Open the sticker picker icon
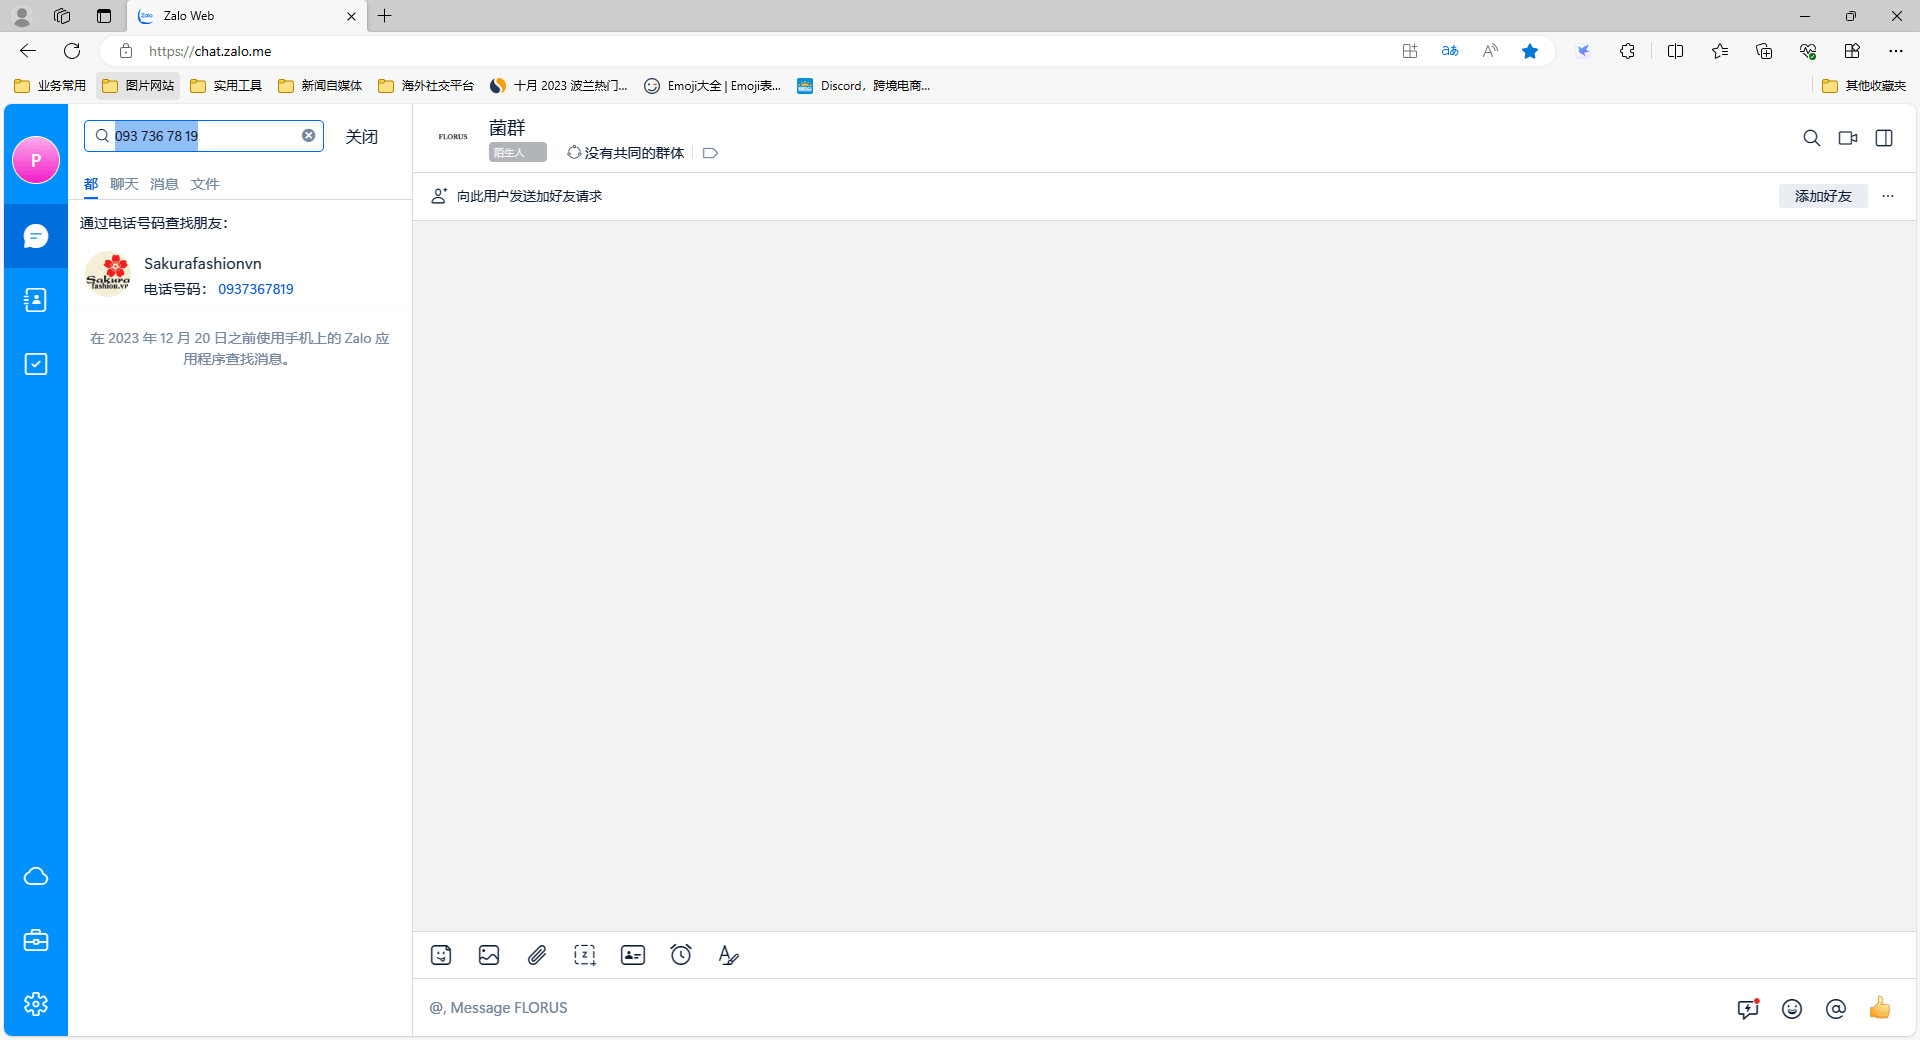The height and width of the screenshot is (1040, 1920). click(x=441, y=955)
